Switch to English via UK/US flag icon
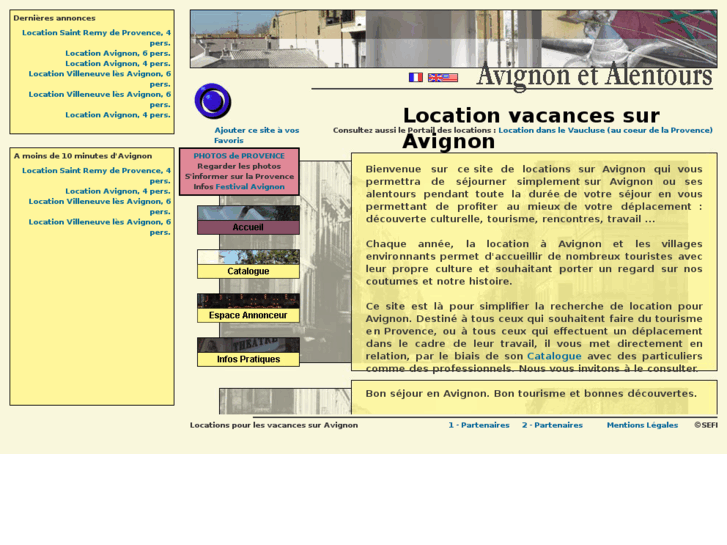 pyautogui.click(x=442, y=77)
